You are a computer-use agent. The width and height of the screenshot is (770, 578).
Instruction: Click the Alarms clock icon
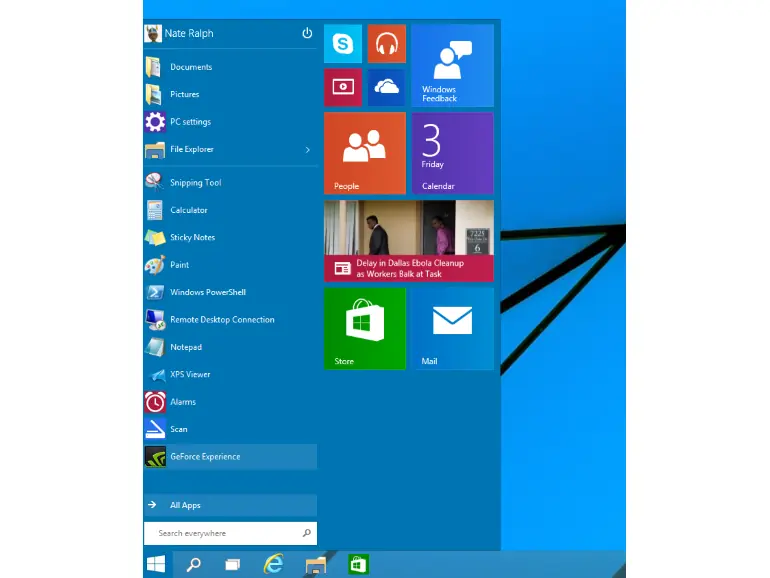[x=155, y=402]
